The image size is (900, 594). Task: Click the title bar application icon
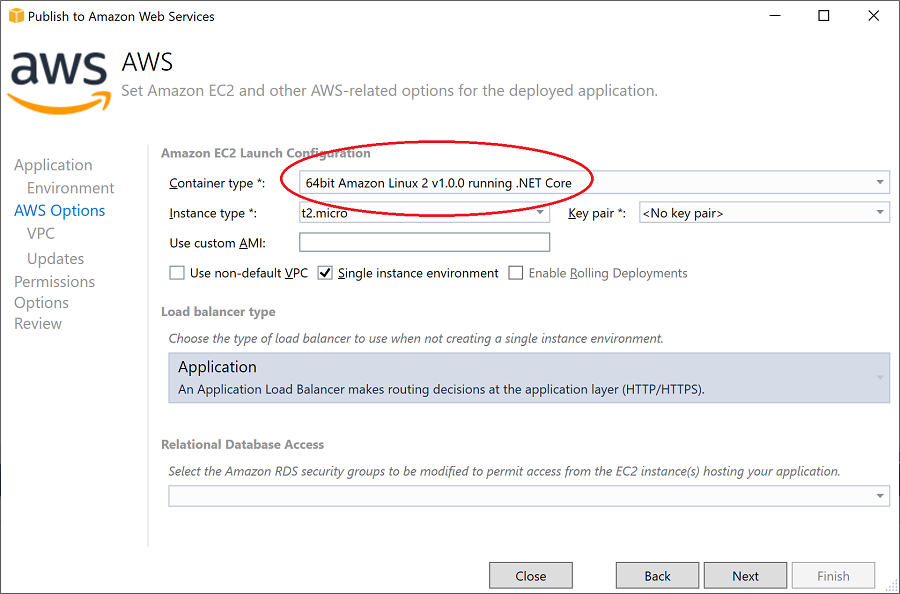14,15
